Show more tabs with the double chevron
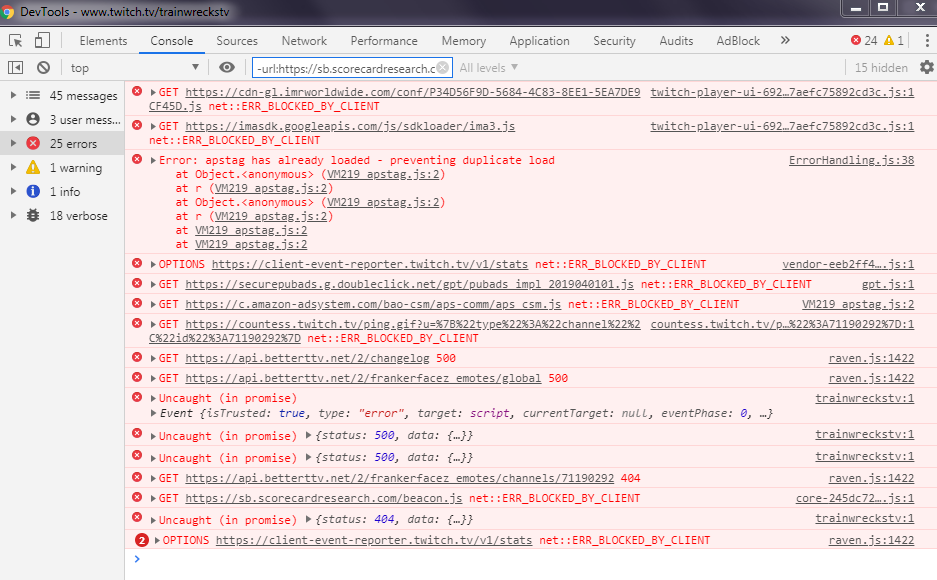The width and height of the screenshot is (937, 580). coord(785,41)
